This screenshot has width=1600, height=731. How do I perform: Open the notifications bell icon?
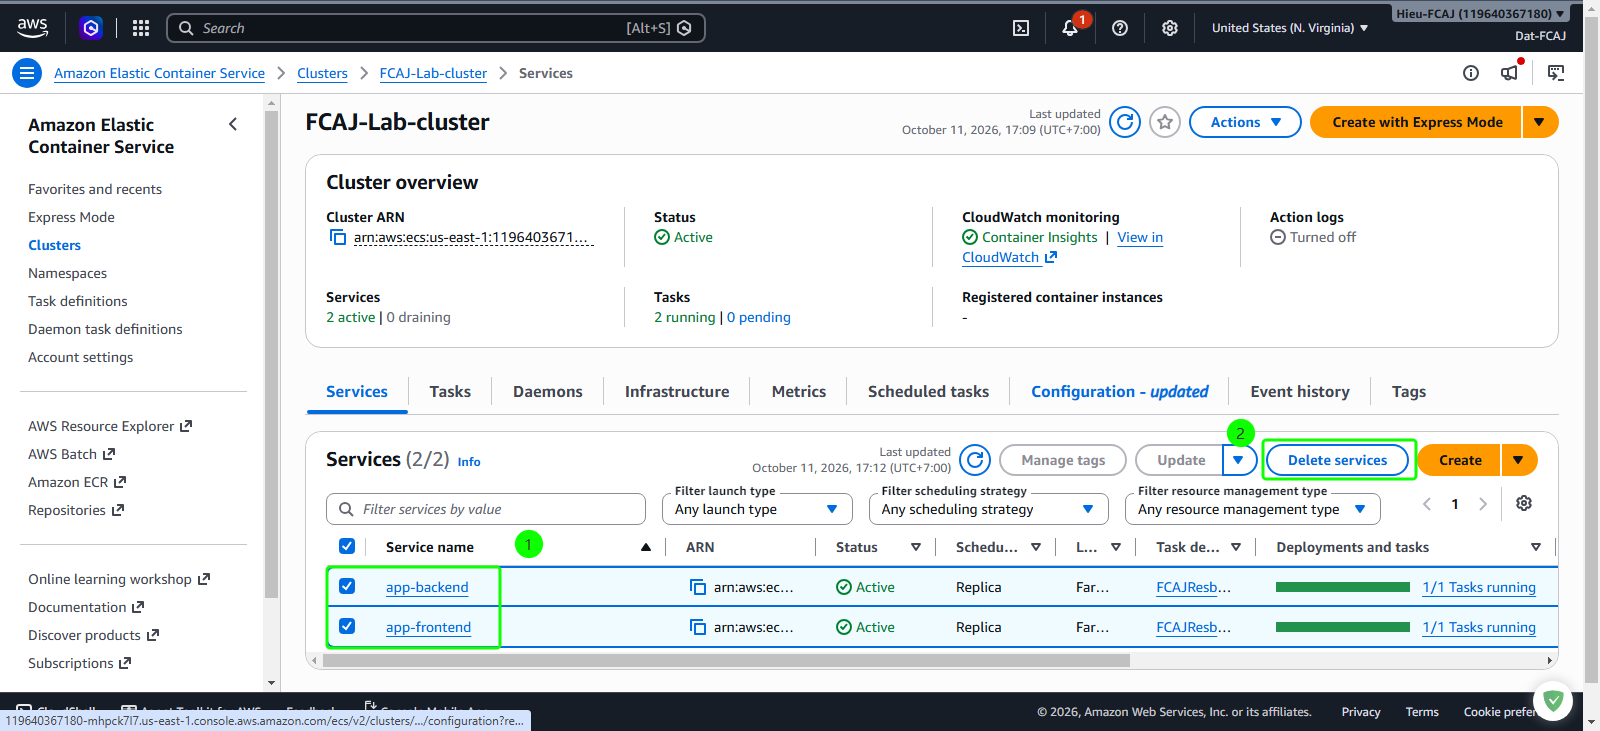(x=1070, y=28)
